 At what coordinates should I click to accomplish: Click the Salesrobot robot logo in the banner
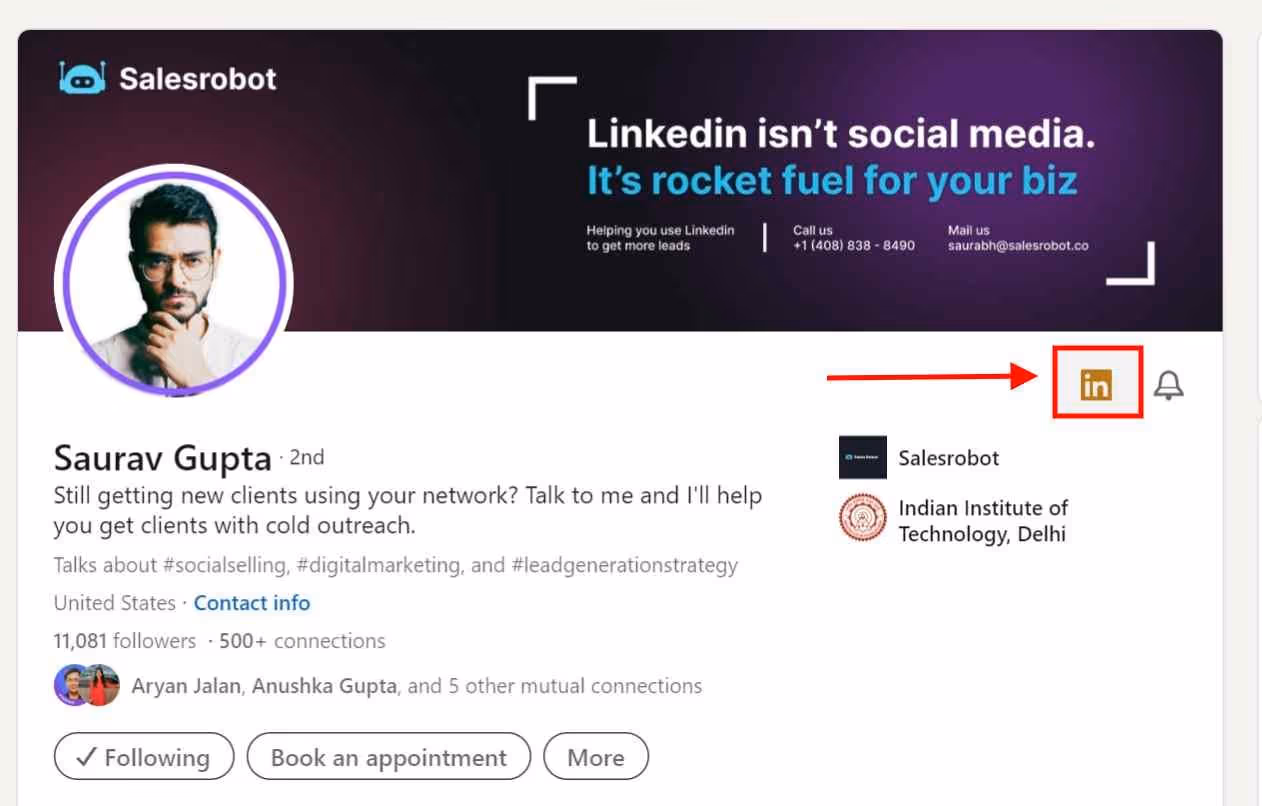82,77
